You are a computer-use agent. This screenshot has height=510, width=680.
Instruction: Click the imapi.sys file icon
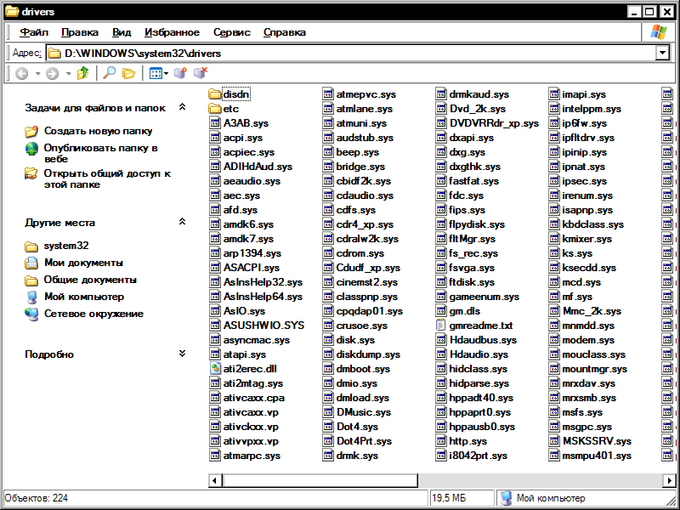coord(554,94)
